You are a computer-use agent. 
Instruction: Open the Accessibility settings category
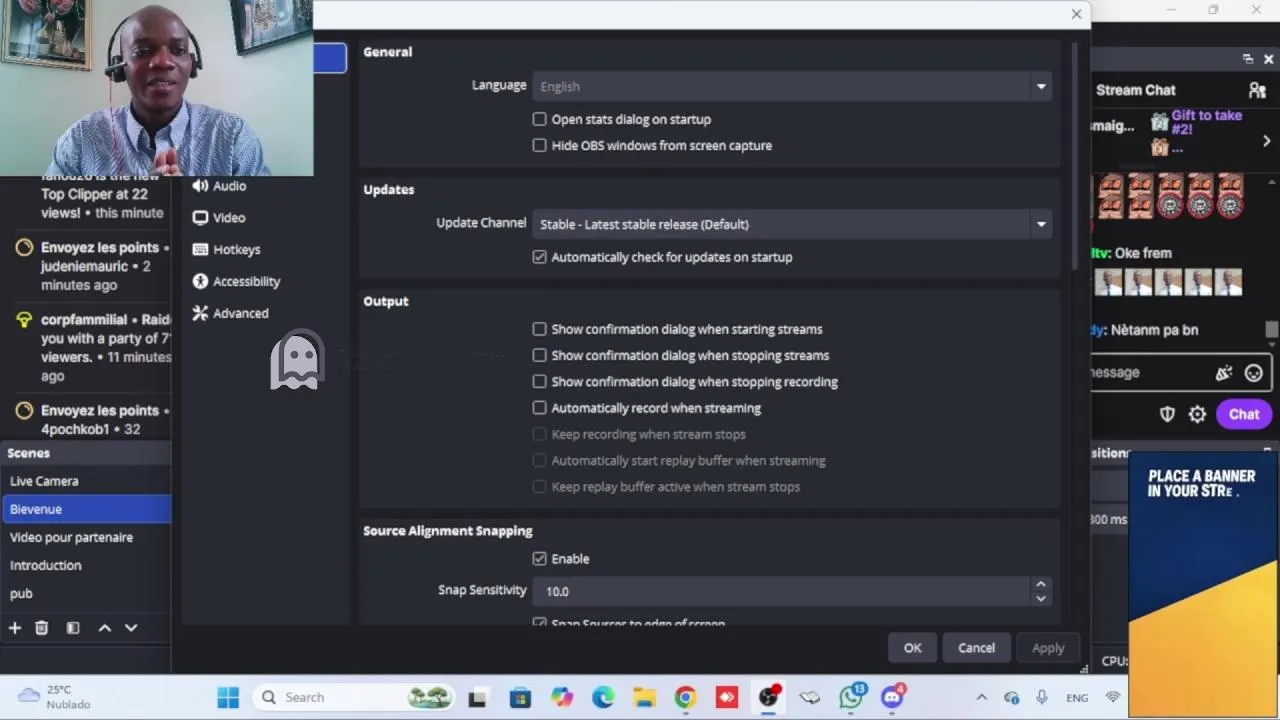coord(237,282)
